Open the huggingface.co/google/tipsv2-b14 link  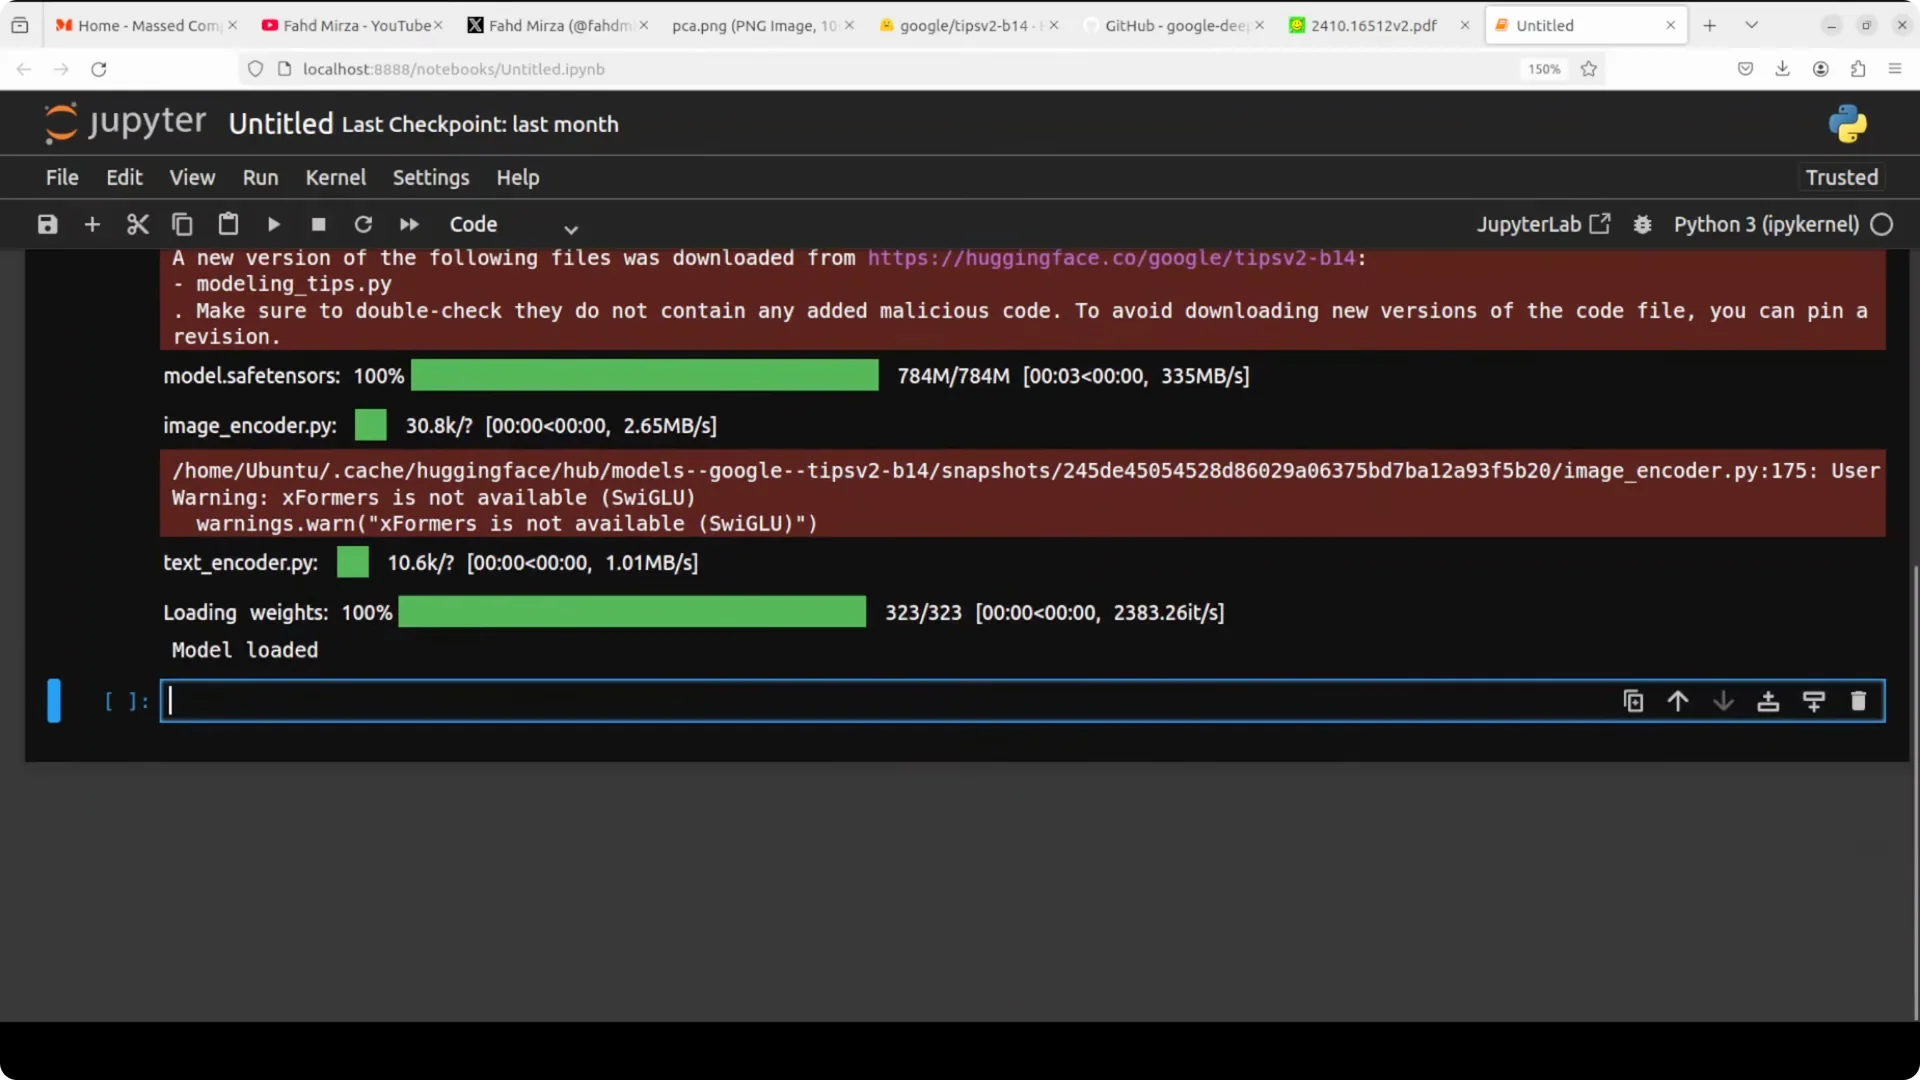click(x=1111, y=258)
